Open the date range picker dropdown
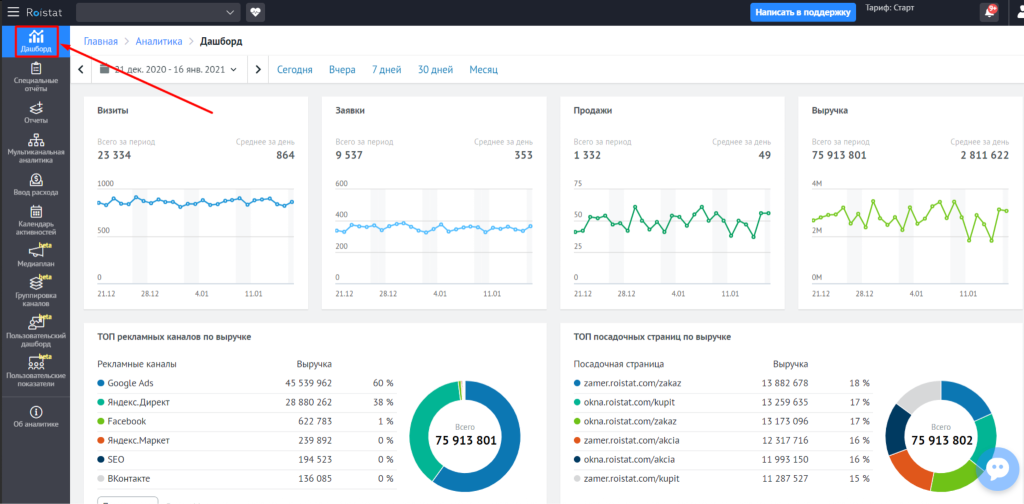The height and width of the screenshot is (504, 1024). point(169,69)
